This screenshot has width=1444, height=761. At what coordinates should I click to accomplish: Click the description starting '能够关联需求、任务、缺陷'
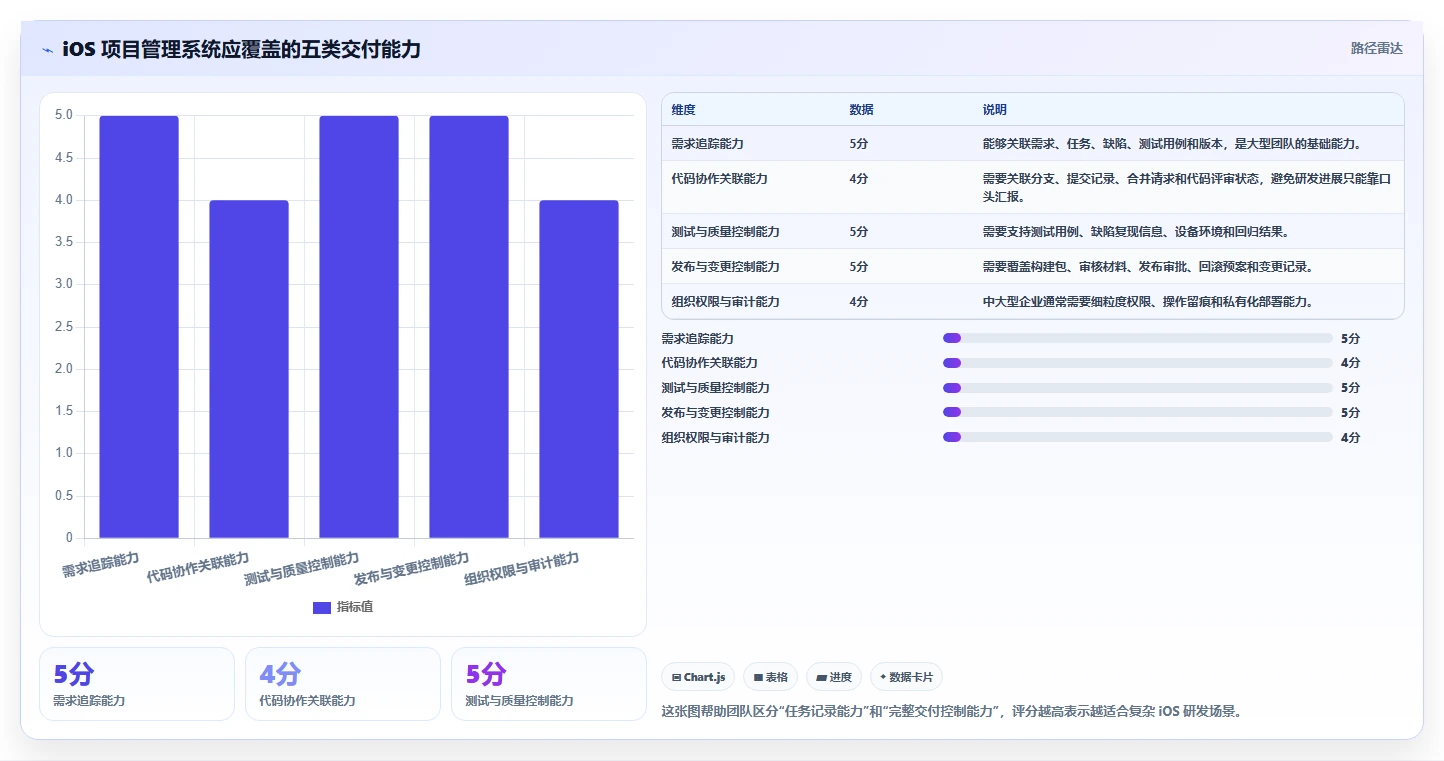tap(1172, 144)
